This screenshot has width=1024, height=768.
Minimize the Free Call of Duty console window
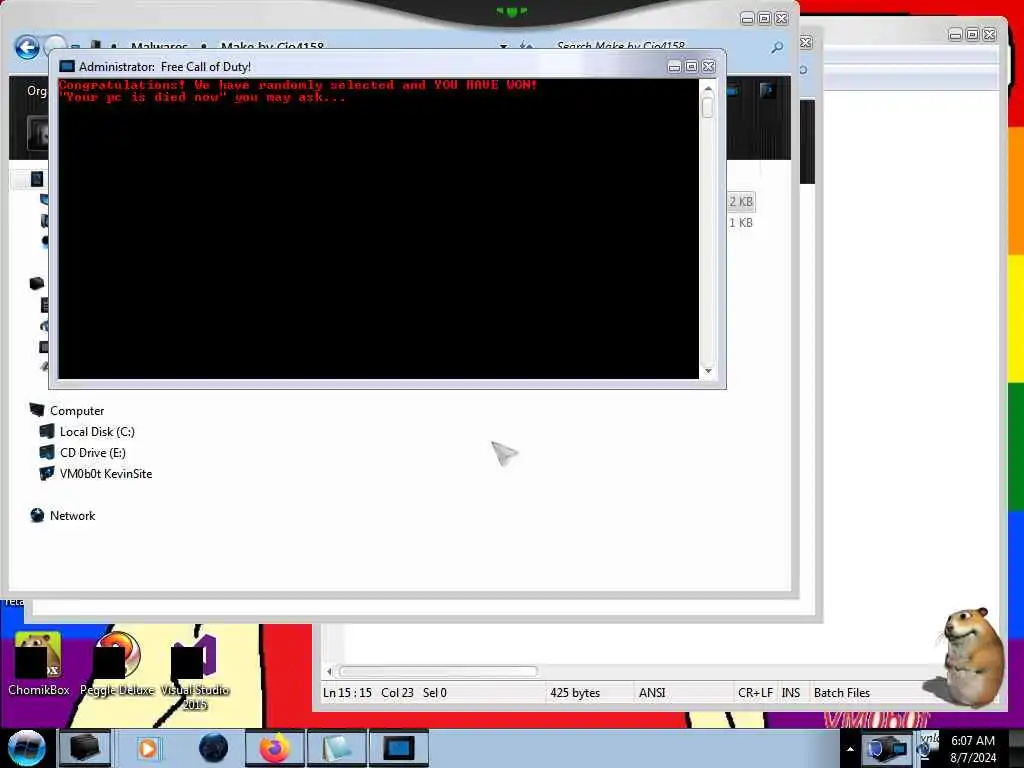coord(675,67)
